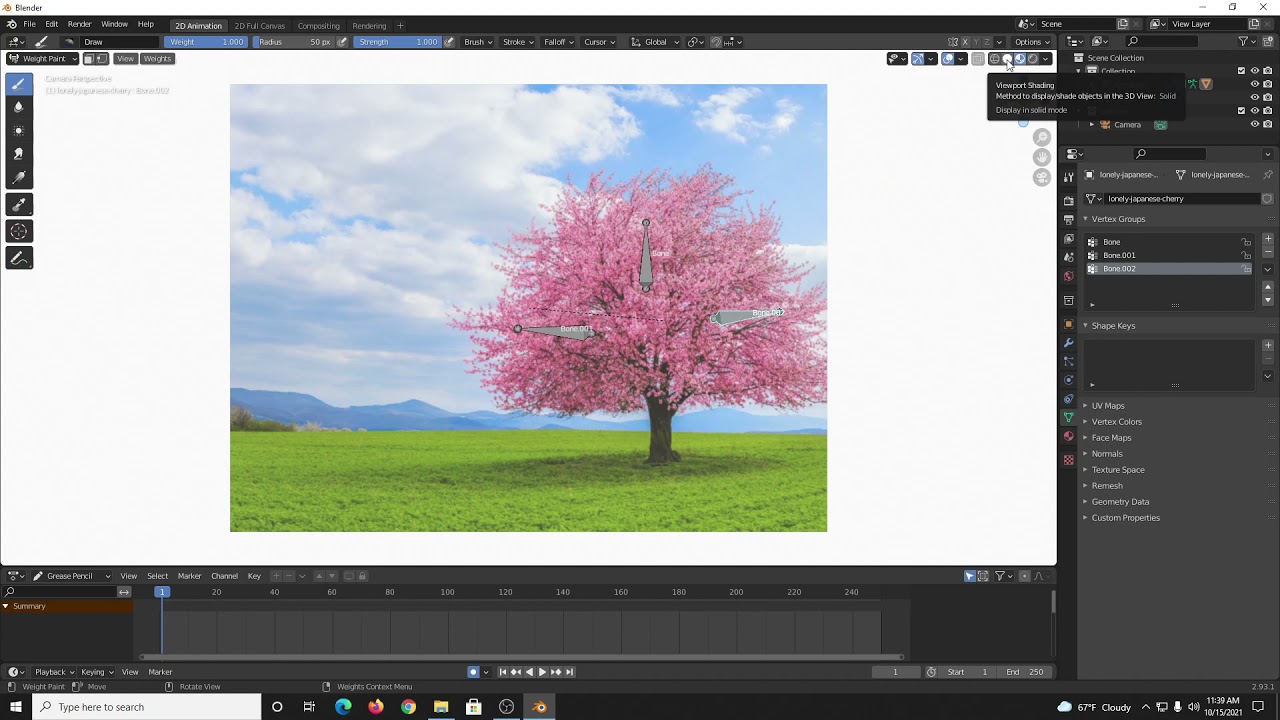Select the Draw weight brush tool

[x=19, y=84]
